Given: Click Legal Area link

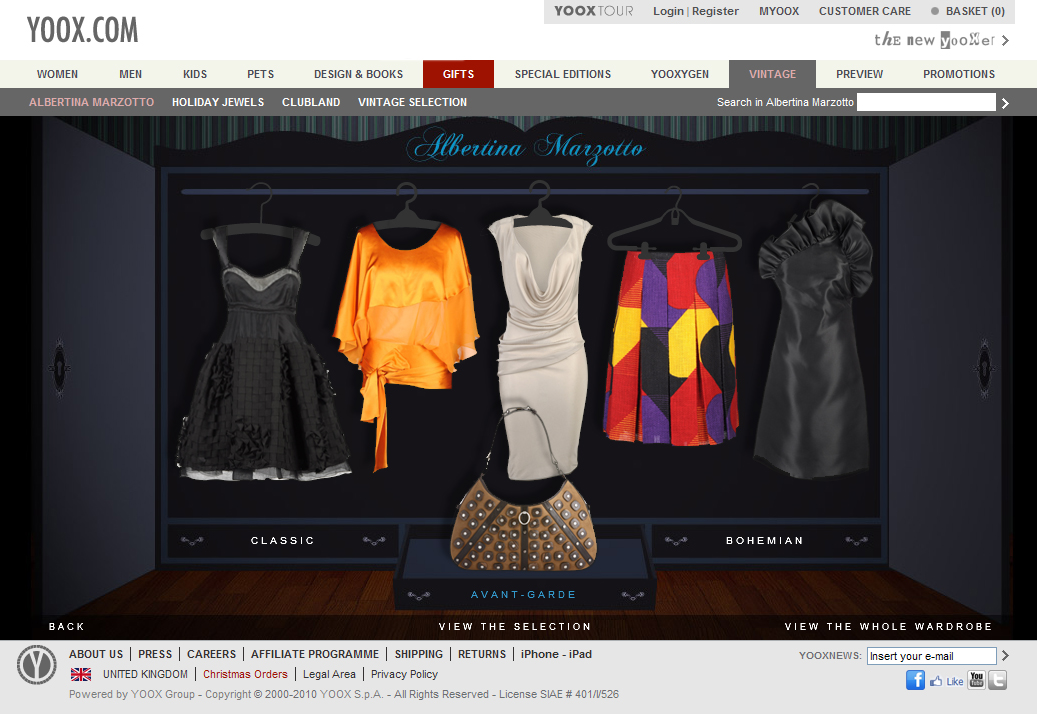Looking at the screenshot, I should click(329, 674).
